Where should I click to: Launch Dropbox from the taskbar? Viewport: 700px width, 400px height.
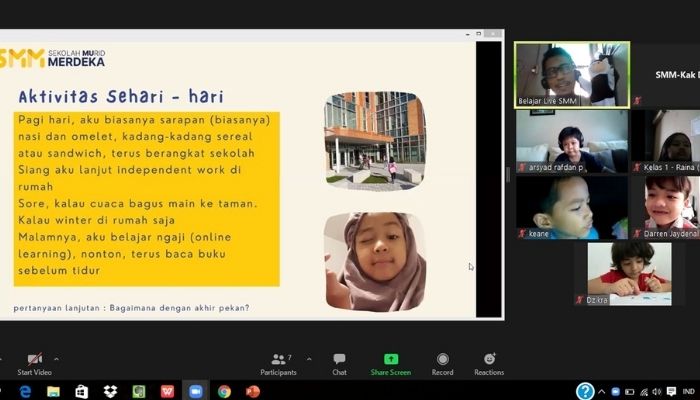tap(110, 391)
